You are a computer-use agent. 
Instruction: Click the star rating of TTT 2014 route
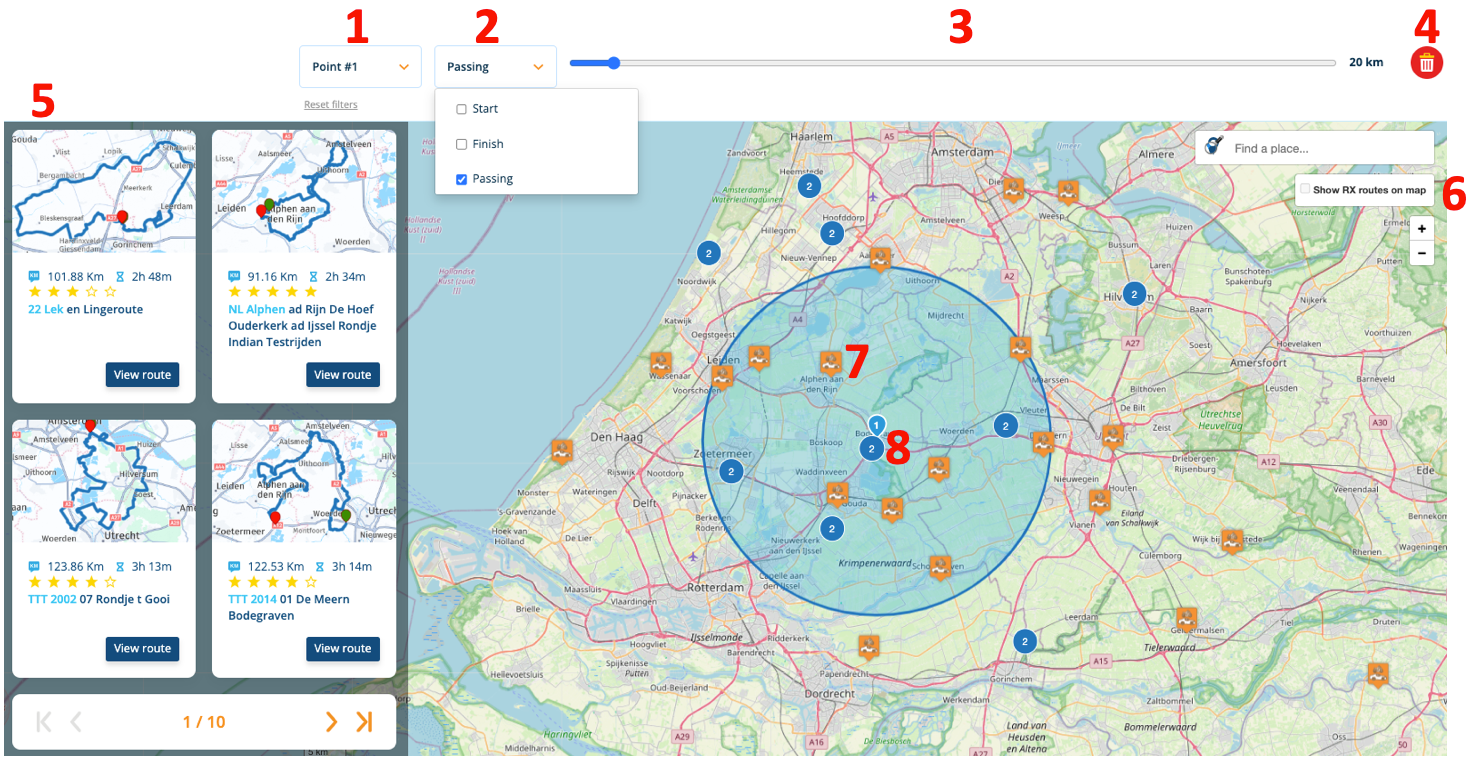pos(273,582)
